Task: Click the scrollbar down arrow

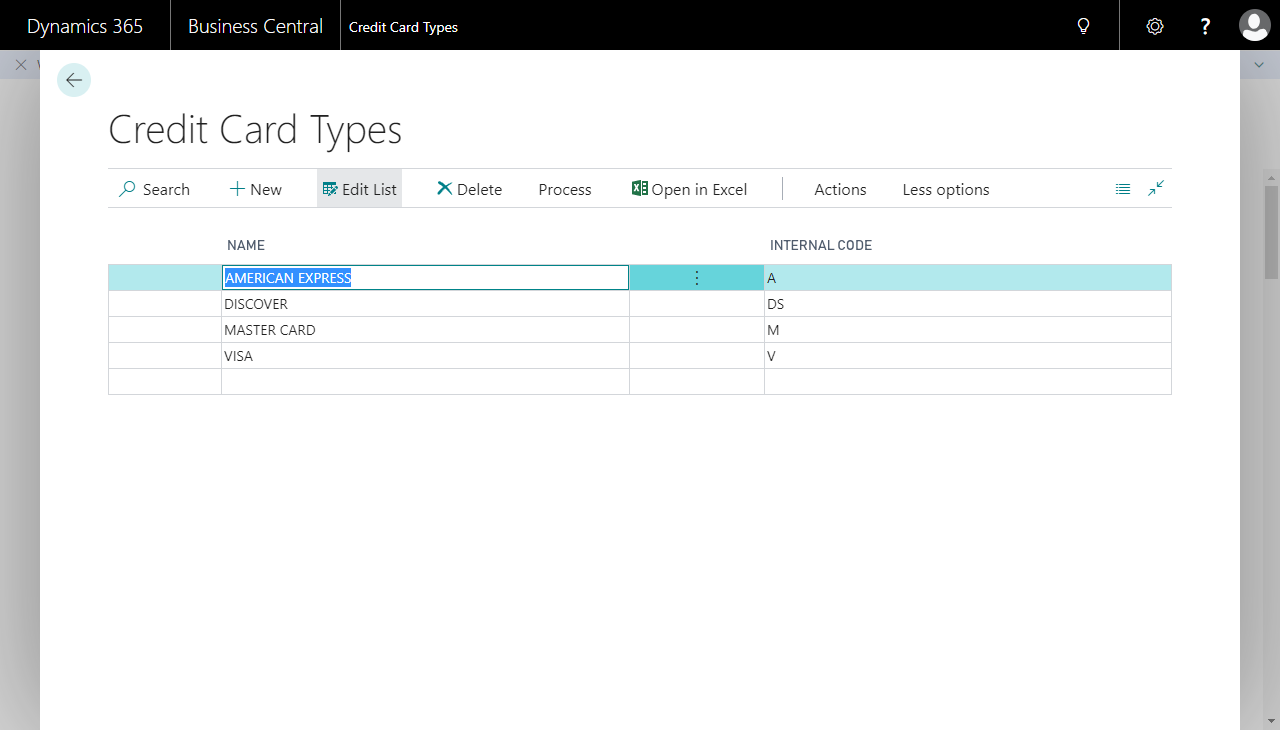Action: 1272,720
